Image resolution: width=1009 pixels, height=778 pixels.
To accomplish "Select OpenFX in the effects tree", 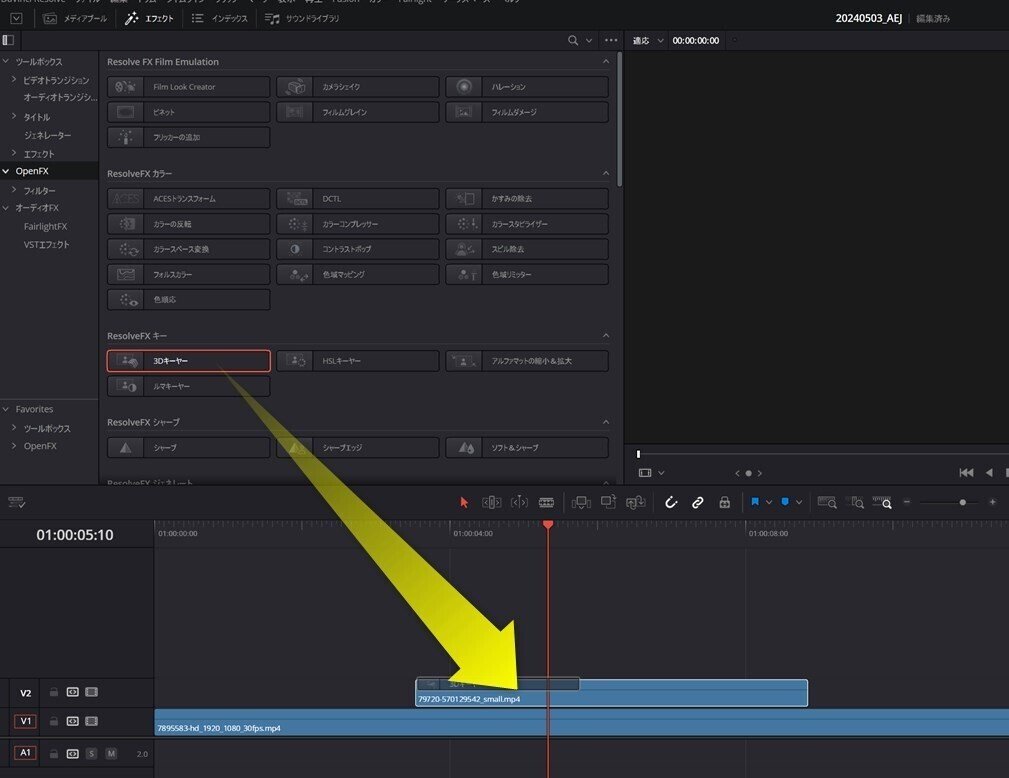I will 32,171.
